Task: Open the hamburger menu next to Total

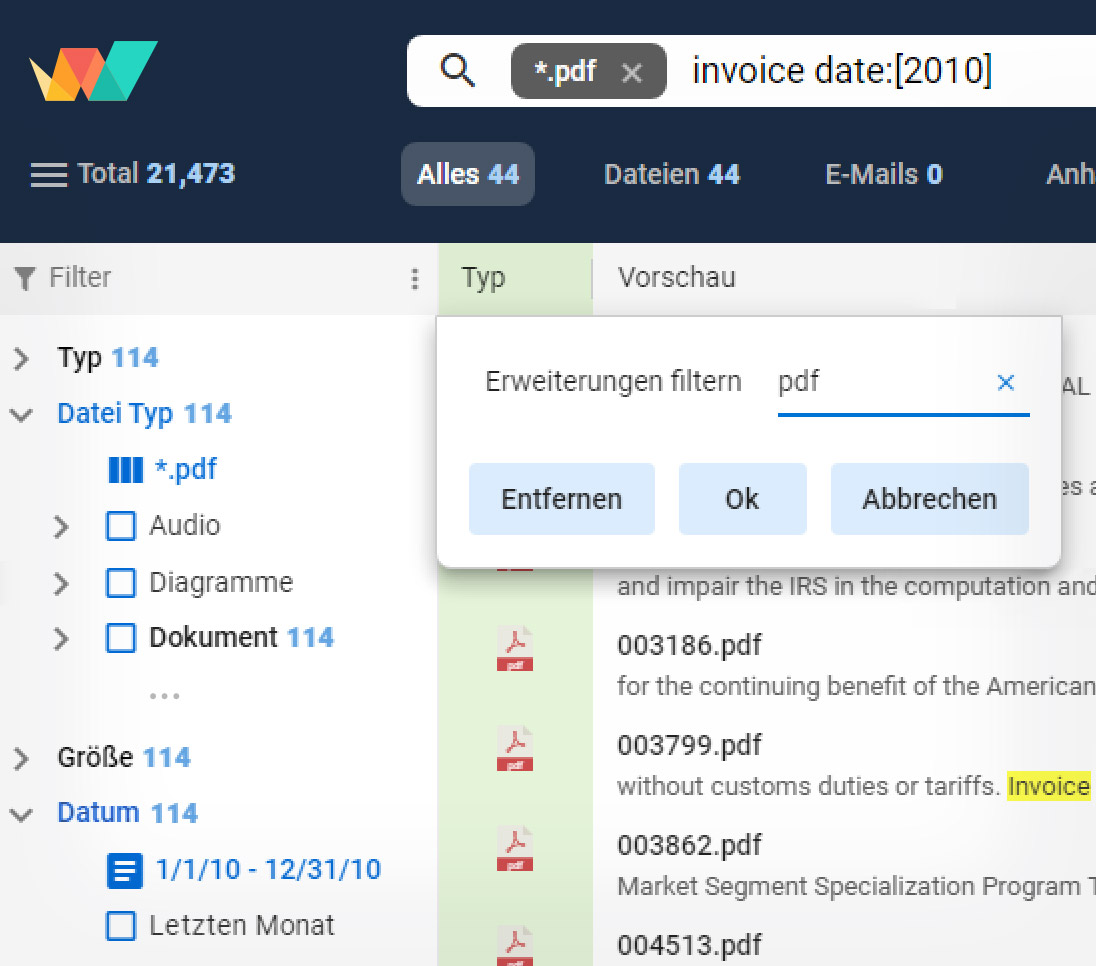Action: [49, 175]
